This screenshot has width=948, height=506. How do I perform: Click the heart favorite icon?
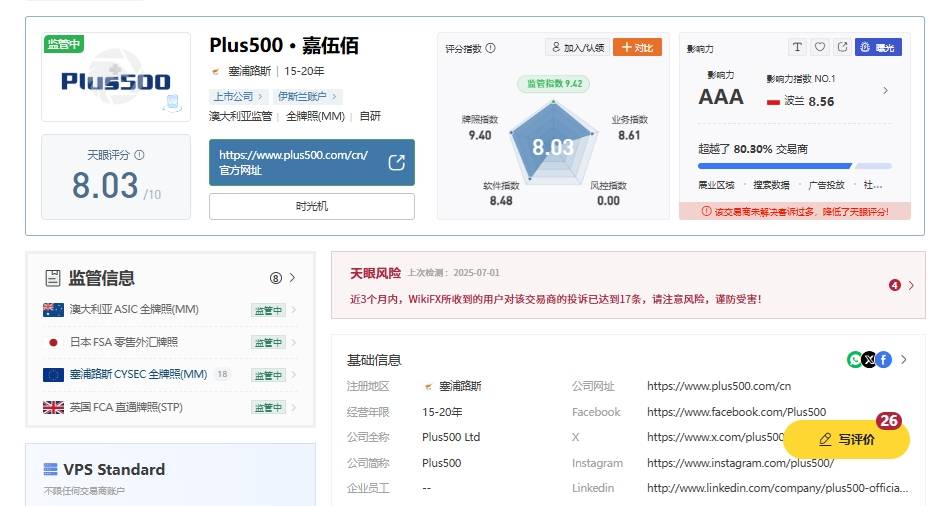pos(820,47)
